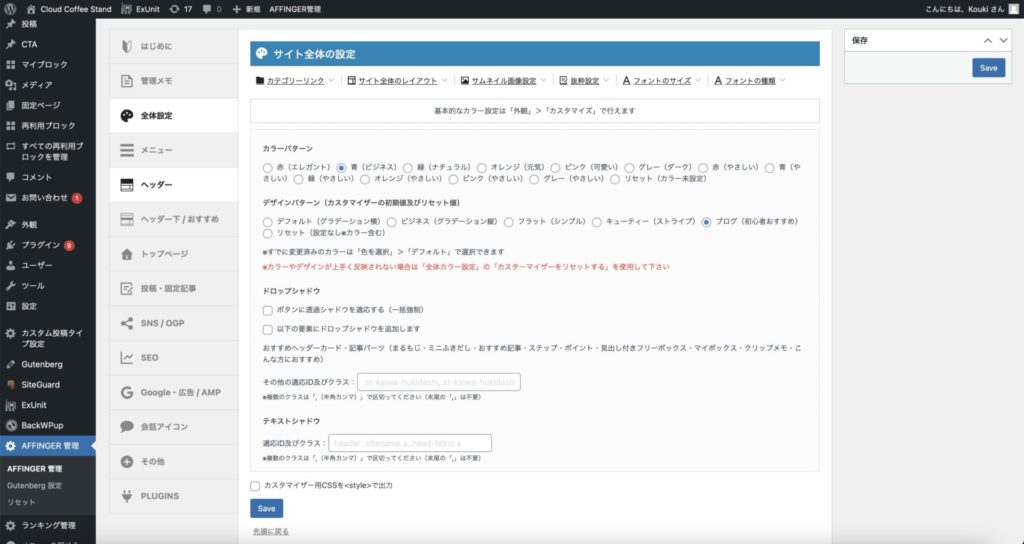Enable ボタンに透過シャドウを適応する checkbox
This screenshot has height=544, width=1024.
pyautogui.click(x=268, y=310)
